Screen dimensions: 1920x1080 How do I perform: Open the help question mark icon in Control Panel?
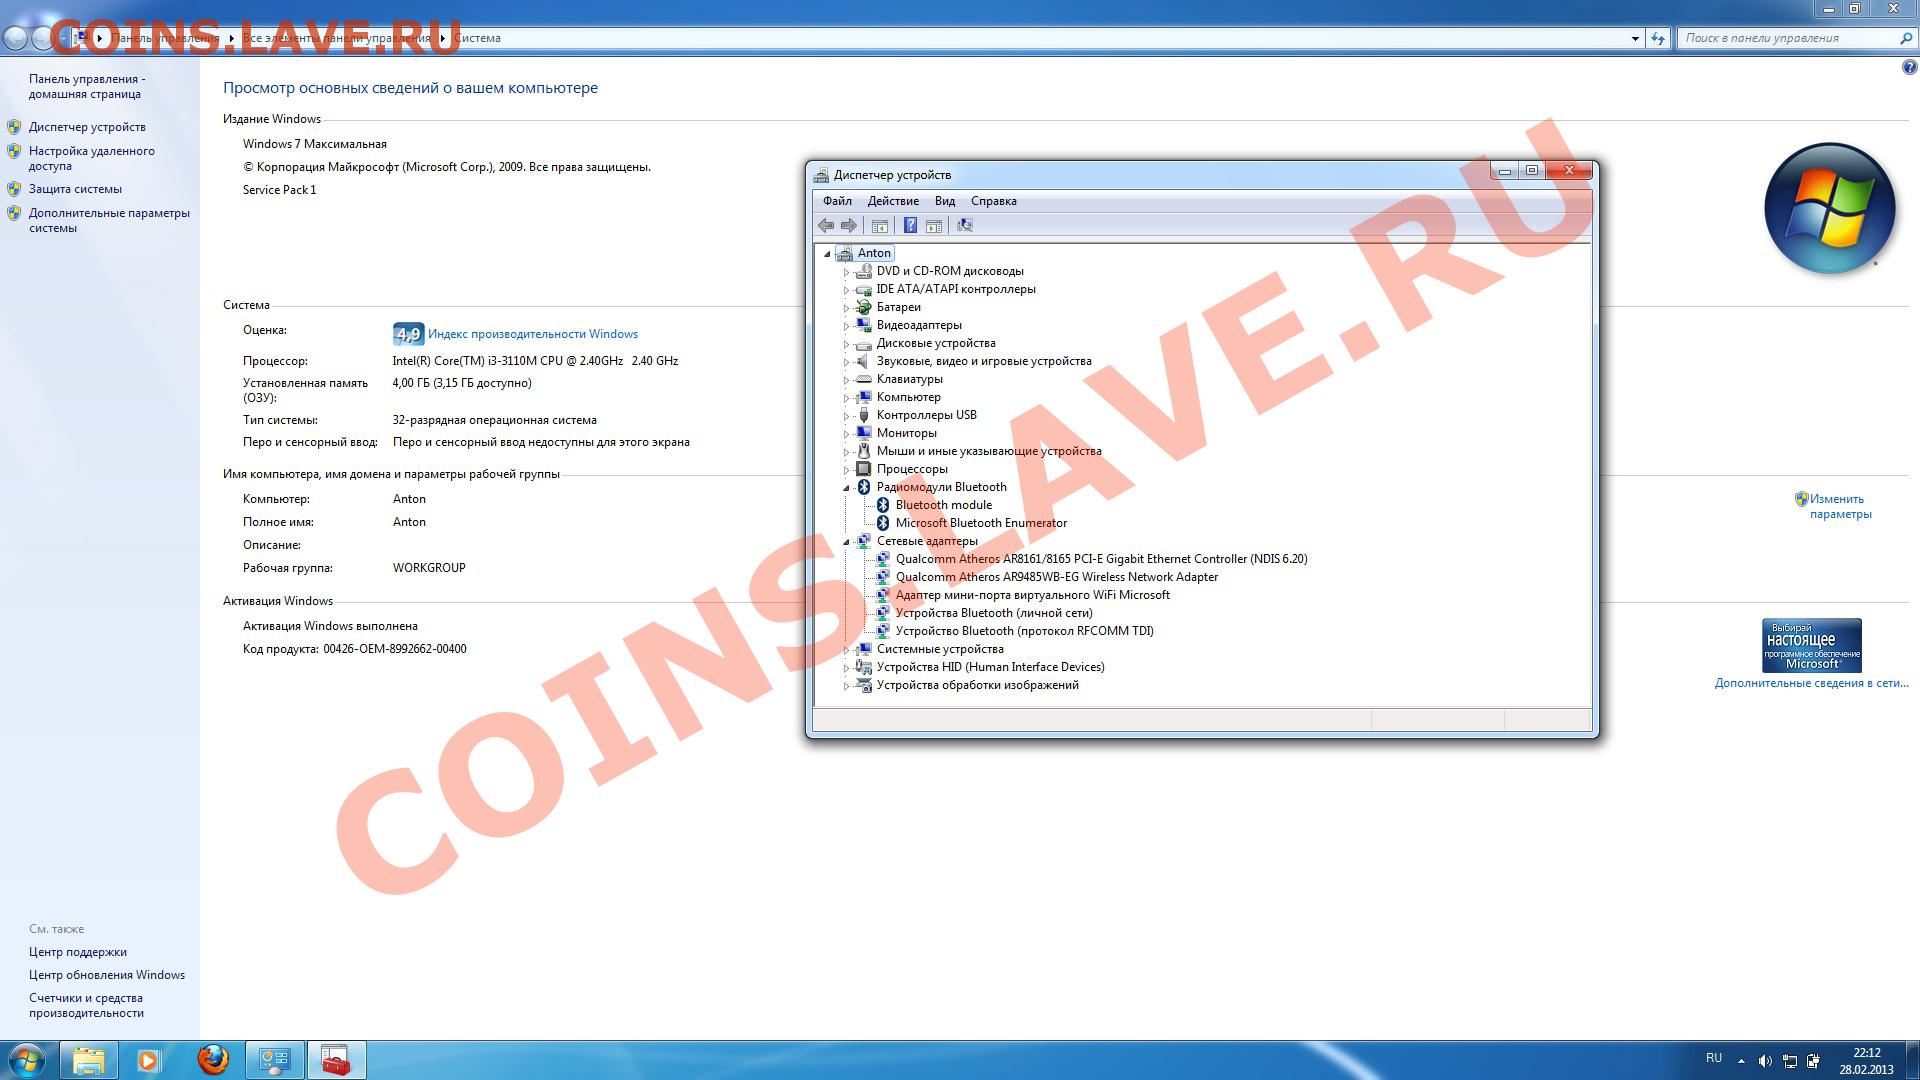(x=1909, y=68)
